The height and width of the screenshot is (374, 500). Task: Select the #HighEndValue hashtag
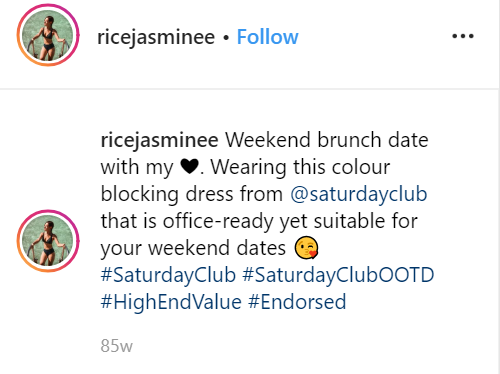pyautogui.click(x=171, y=302)
